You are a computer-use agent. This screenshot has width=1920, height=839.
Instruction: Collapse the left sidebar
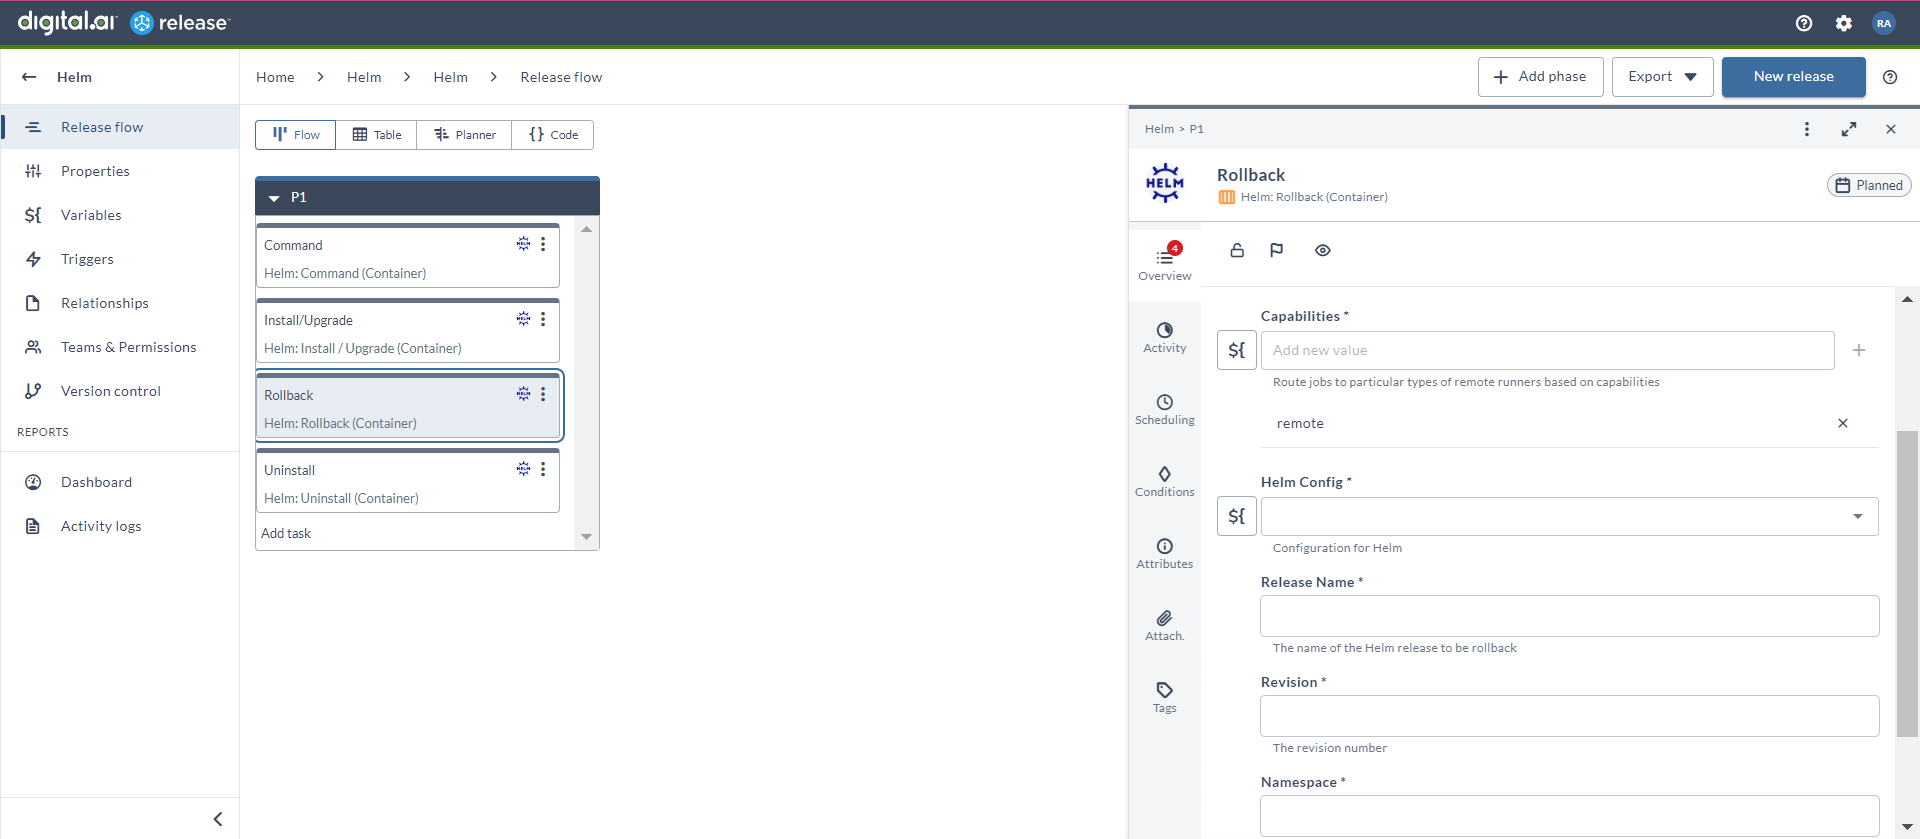(218, 819)
